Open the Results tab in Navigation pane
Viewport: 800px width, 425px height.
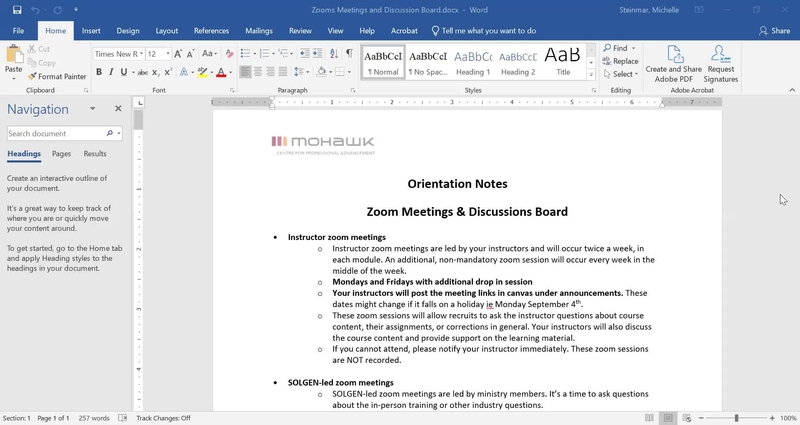pos(95,154)
